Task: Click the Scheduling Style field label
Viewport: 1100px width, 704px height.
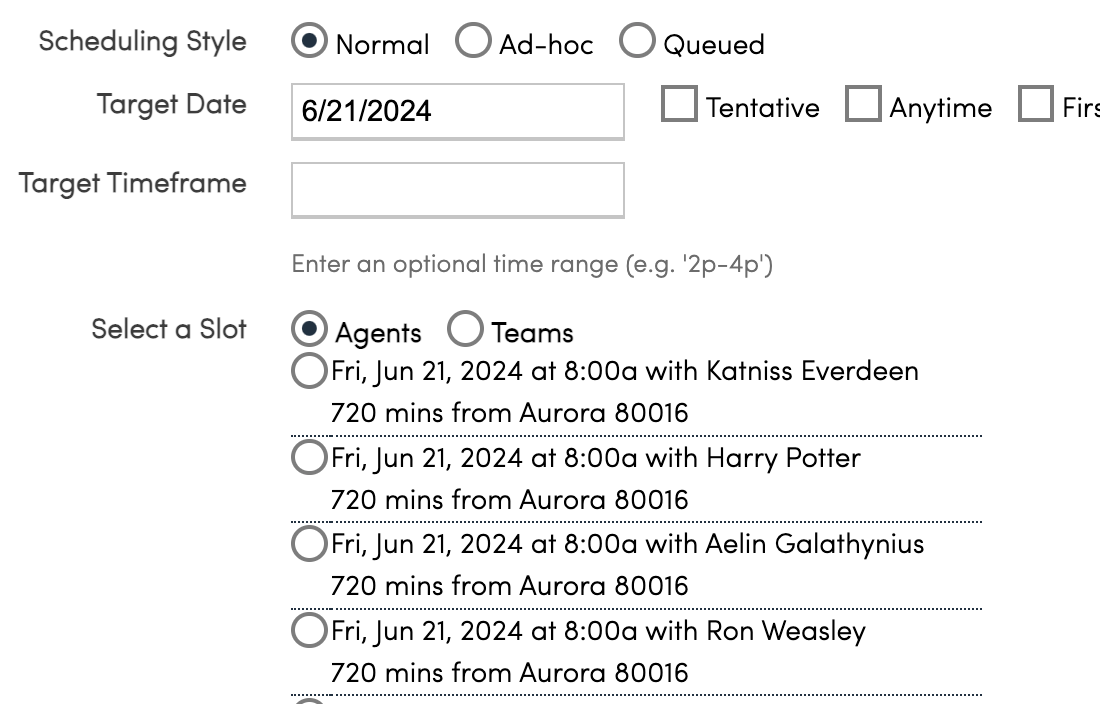Action: coord(142,42)
